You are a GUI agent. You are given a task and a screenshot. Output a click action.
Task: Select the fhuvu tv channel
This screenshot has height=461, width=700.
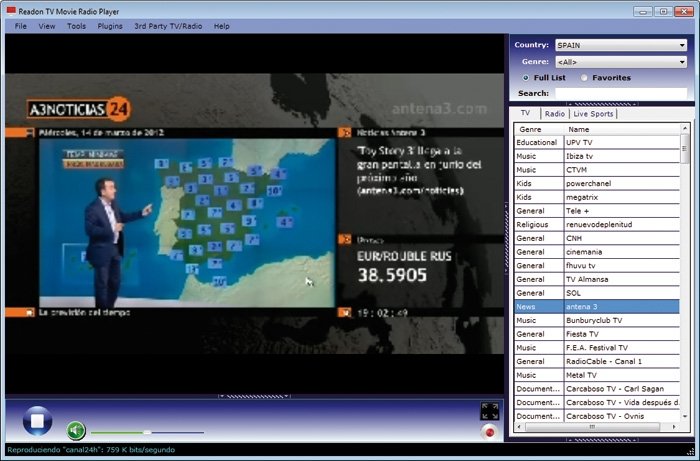[596, 266]
